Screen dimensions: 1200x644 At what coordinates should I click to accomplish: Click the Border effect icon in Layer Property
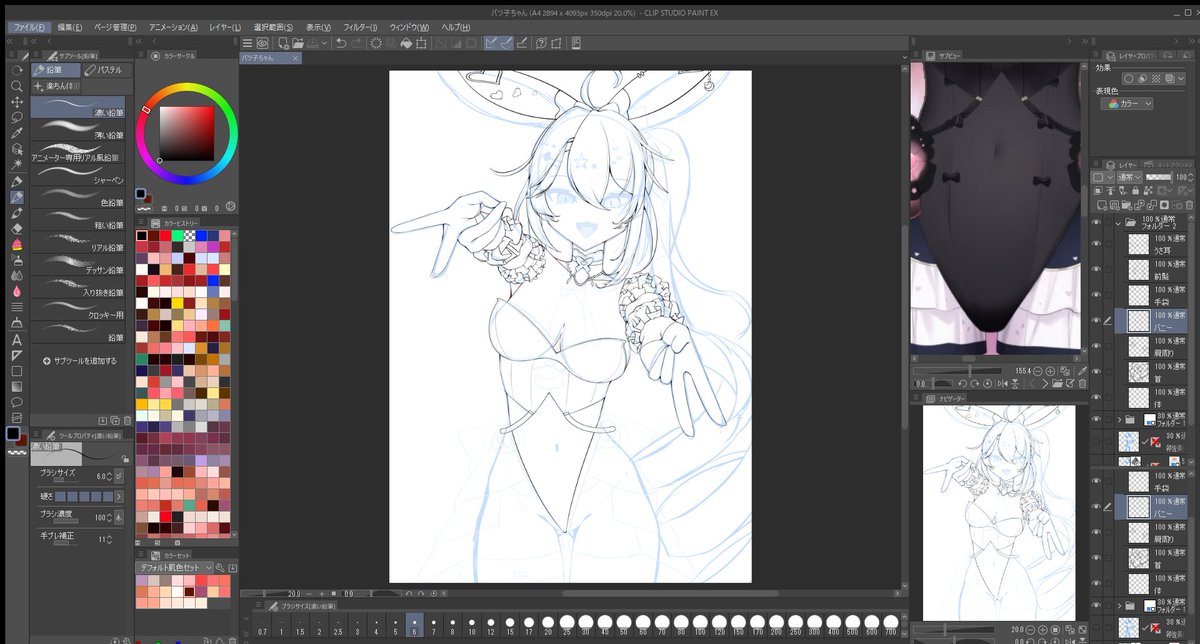coord(1129,78)
